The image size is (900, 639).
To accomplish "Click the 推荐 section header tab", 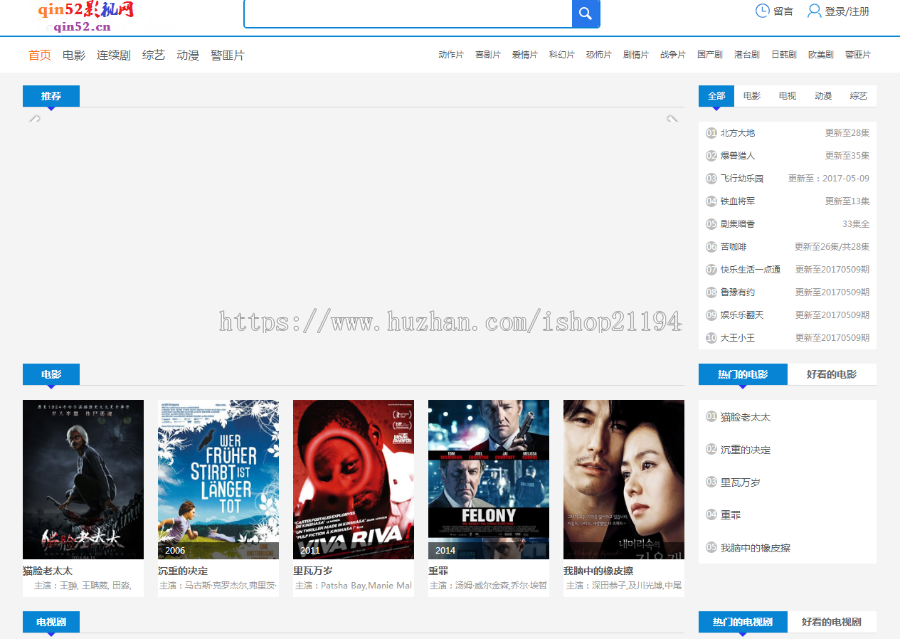I will pyautogui.click(x=51, y=96).
